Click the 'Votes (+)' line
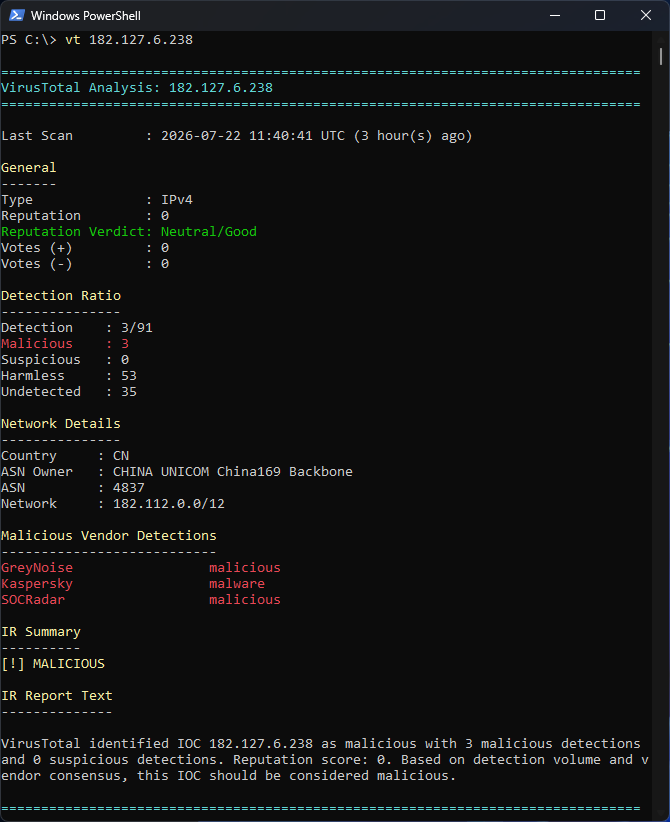The width and height of the screenshot is (670, 822). [x=85, y=248]
